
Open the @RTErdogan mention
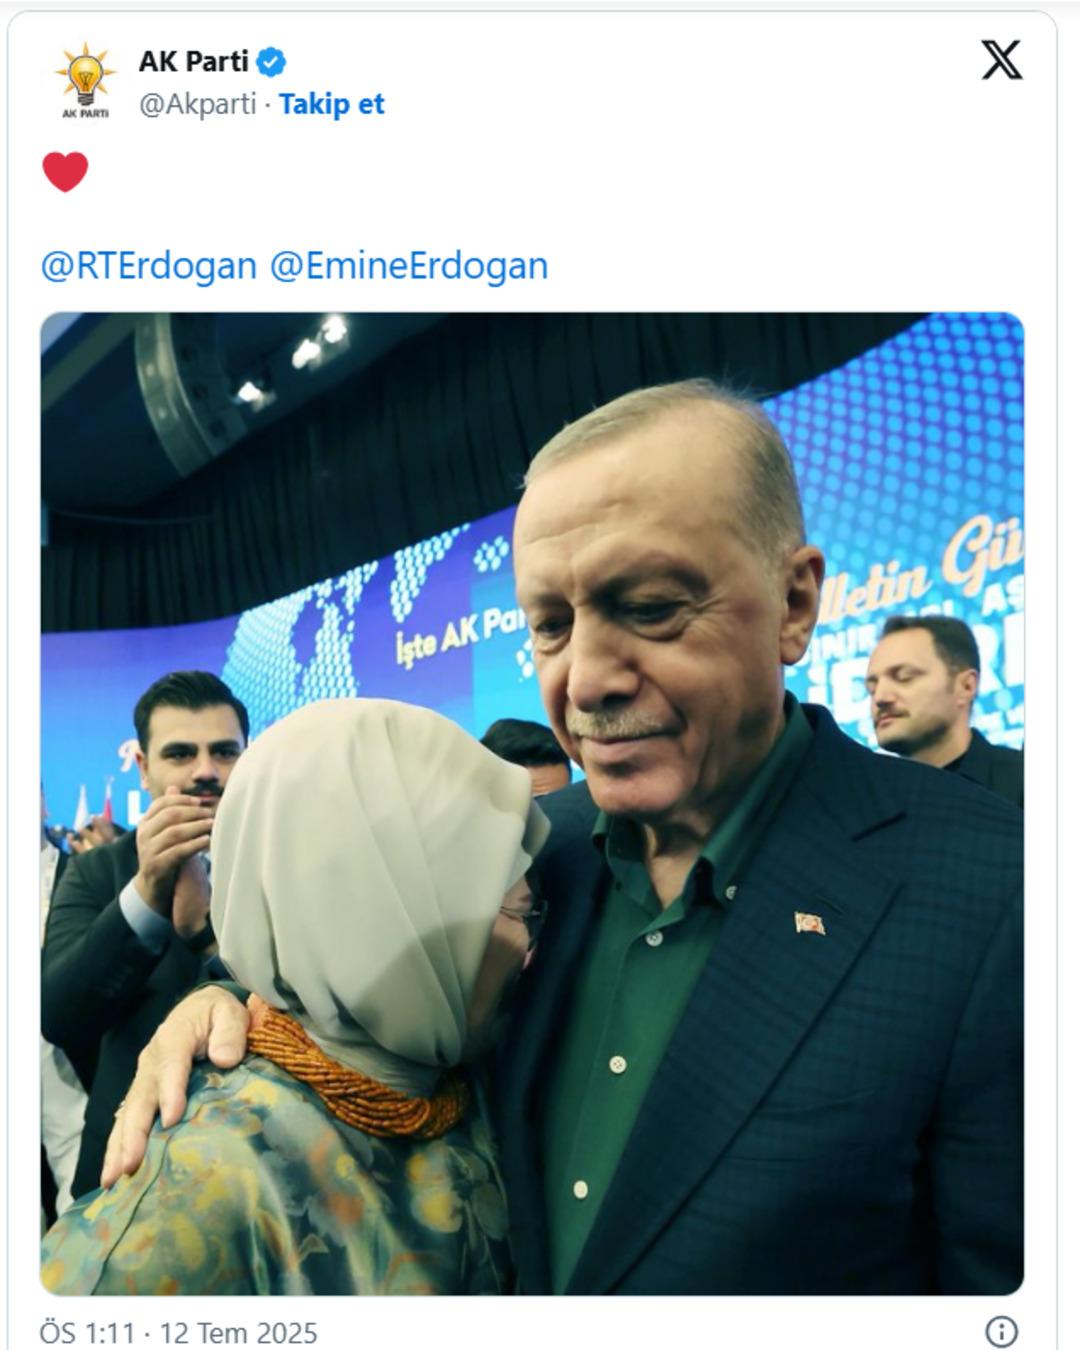pos(149,266)
